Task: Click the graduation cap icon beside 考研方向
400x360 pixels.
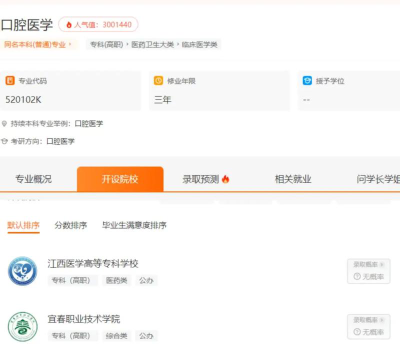Action: point(4,141)
